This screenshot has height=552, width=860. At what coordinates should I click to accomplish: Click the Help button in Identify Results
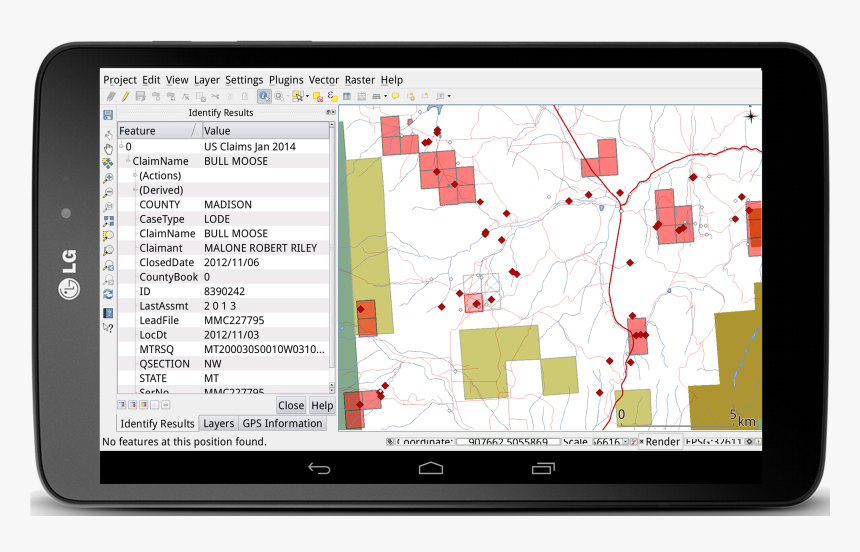pos(322,406)
